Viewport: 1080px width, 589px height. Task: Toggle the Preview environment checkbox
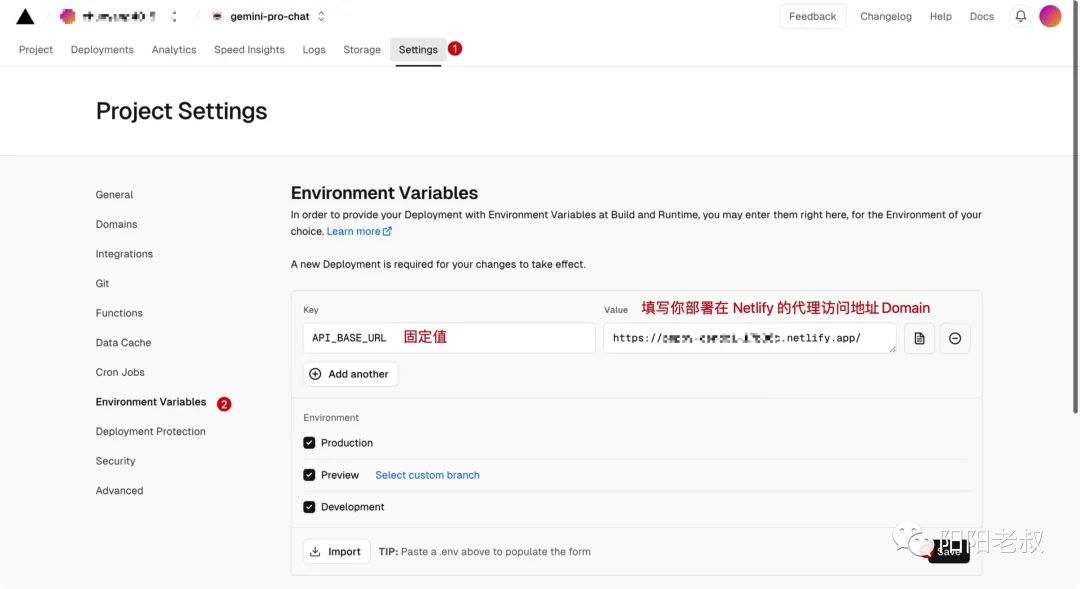309,475
